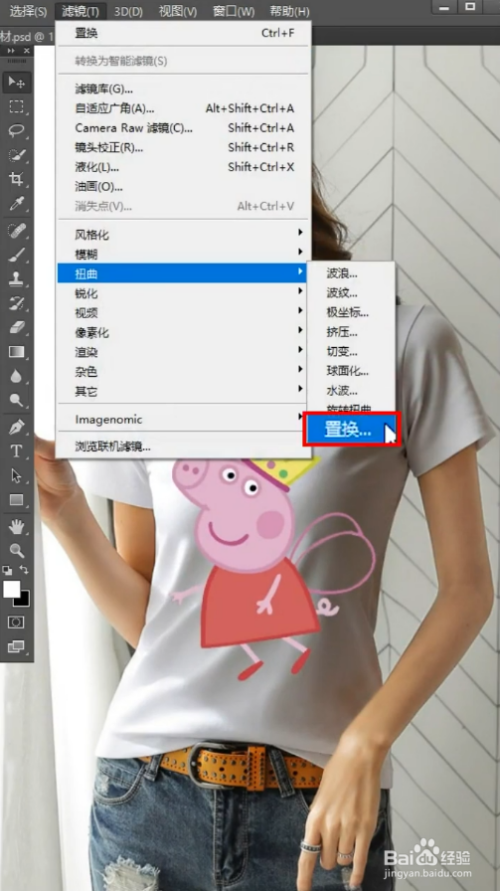Open the 帮助(H) menu
The width and height of the screenshot is (500, 891).
(x=290, y=11)
